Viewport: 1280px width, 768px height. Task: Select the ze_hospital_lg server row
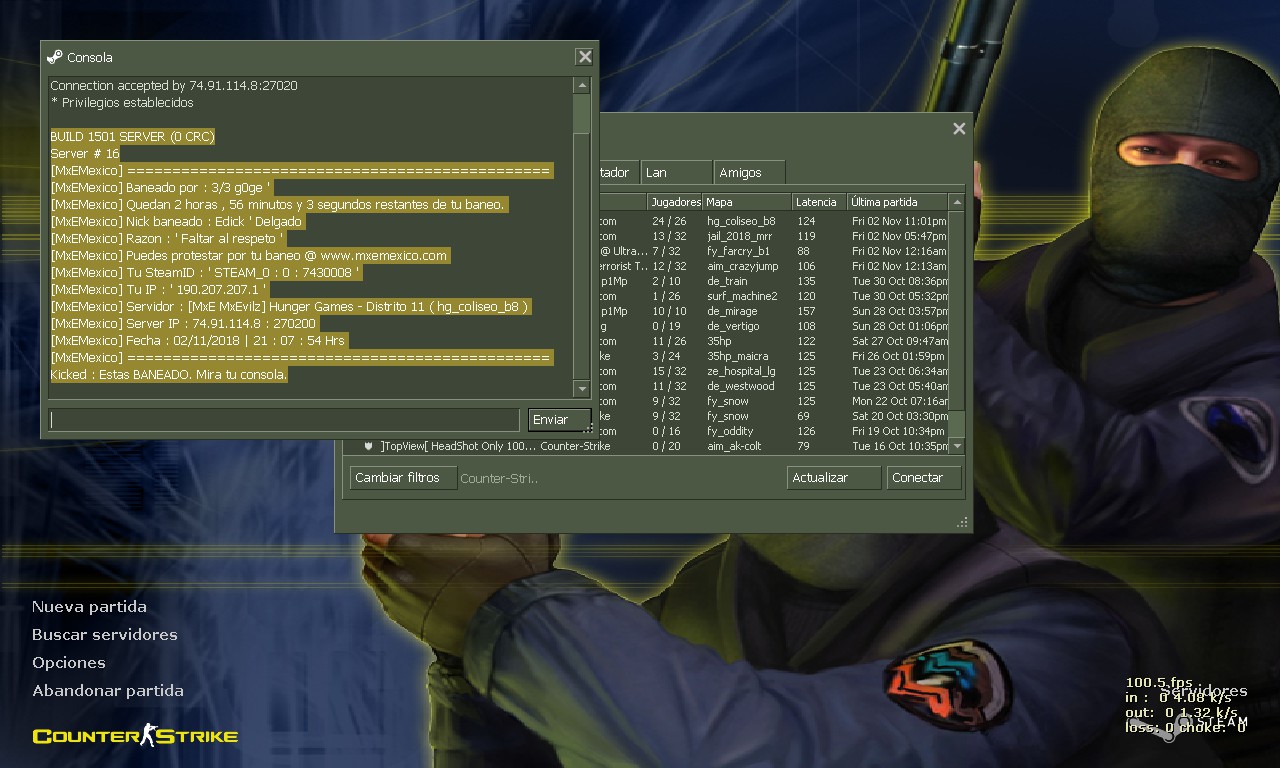(x=773, y=371)
